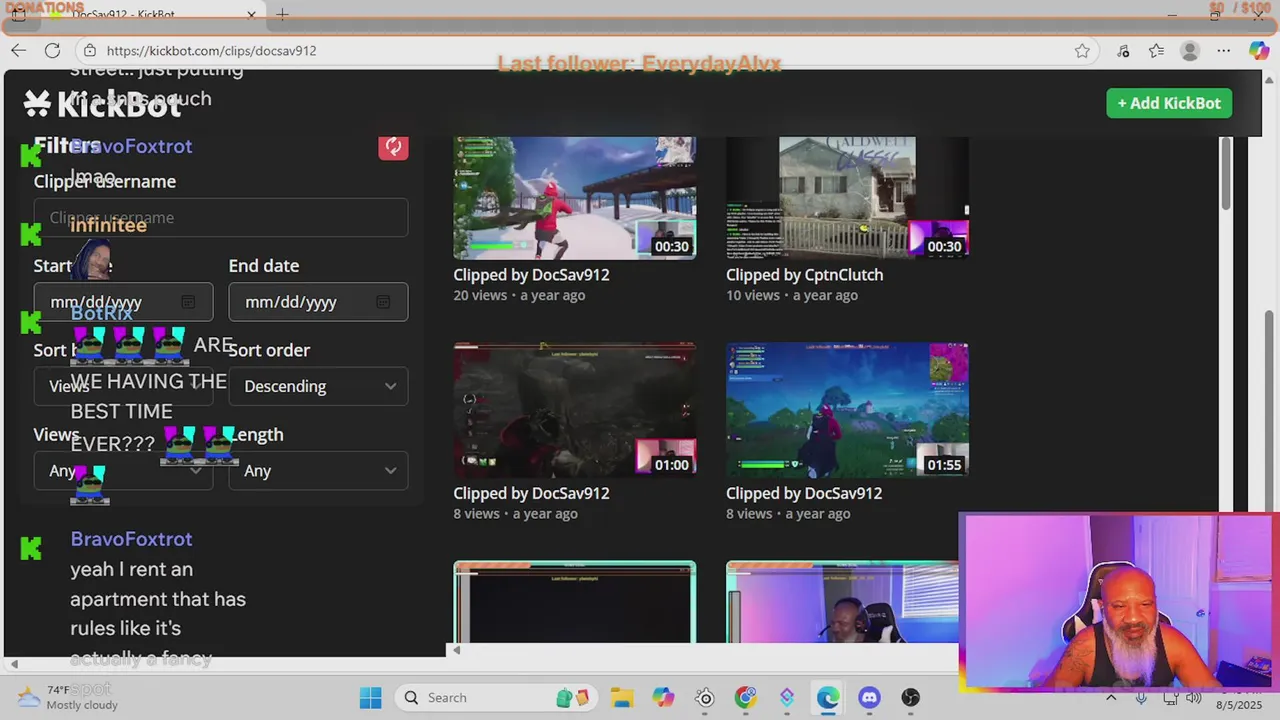Open Sort by Views dropdown
The height and width of the screenshot is (720, 1280).
point(123,386)
